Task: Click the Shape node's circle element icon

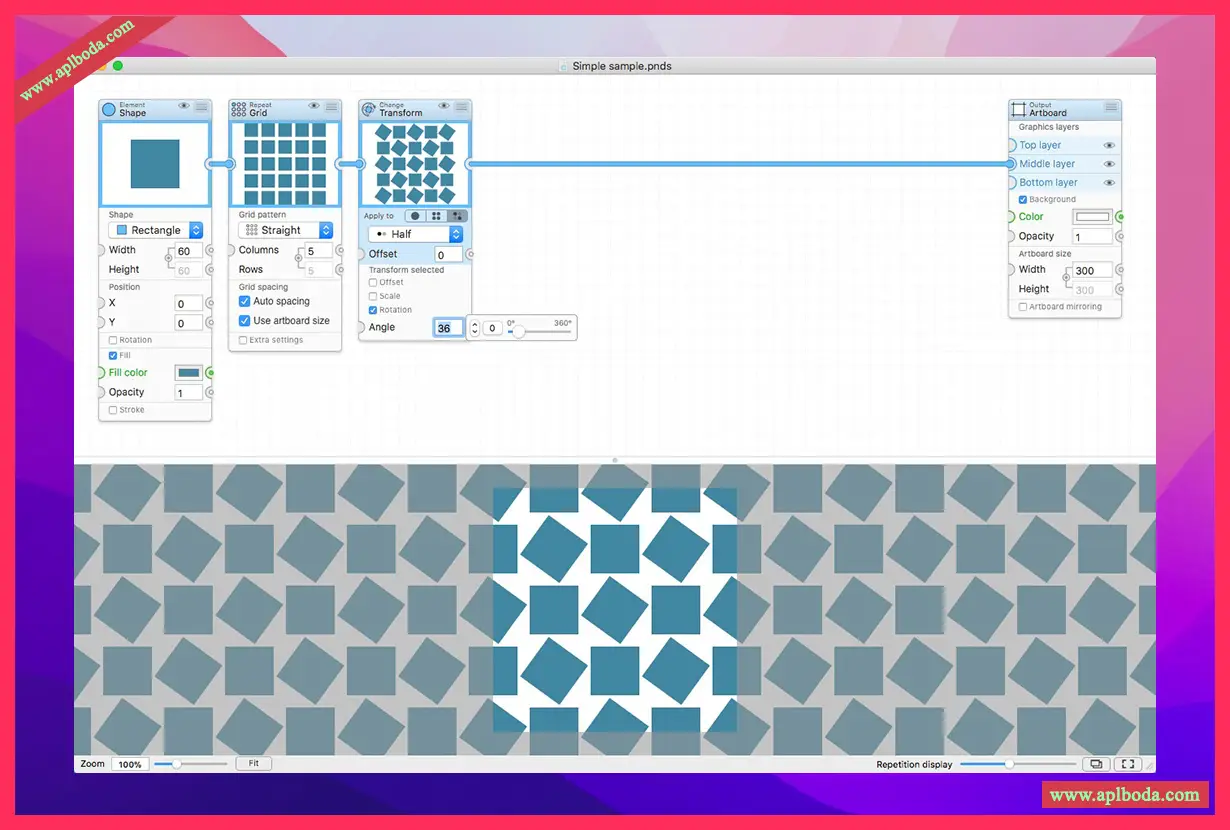Action: pyautogui.click(x=109, y=109)
